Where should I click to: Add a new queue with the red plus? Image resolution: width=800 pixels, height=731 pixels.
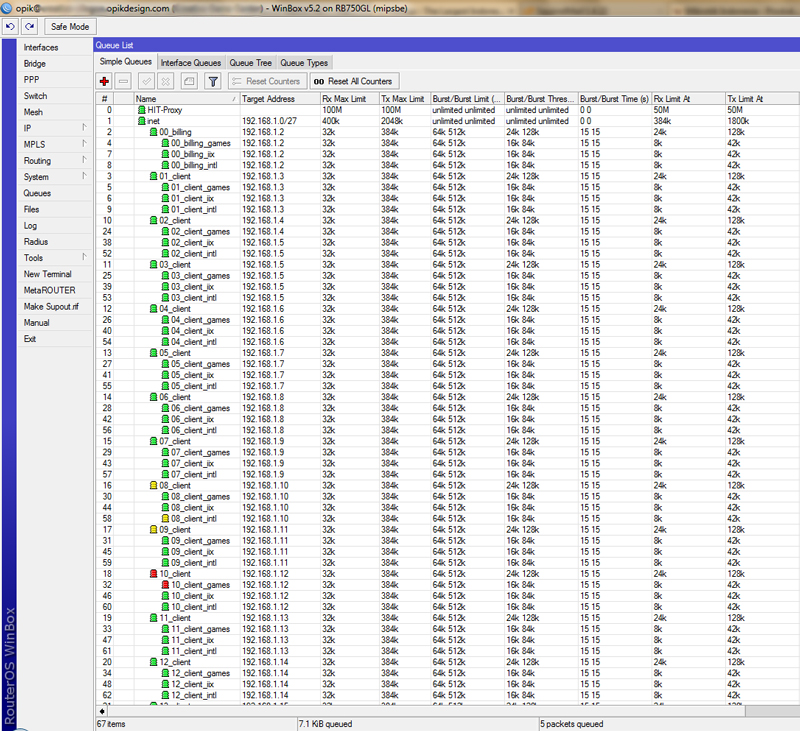click(104, 81)
